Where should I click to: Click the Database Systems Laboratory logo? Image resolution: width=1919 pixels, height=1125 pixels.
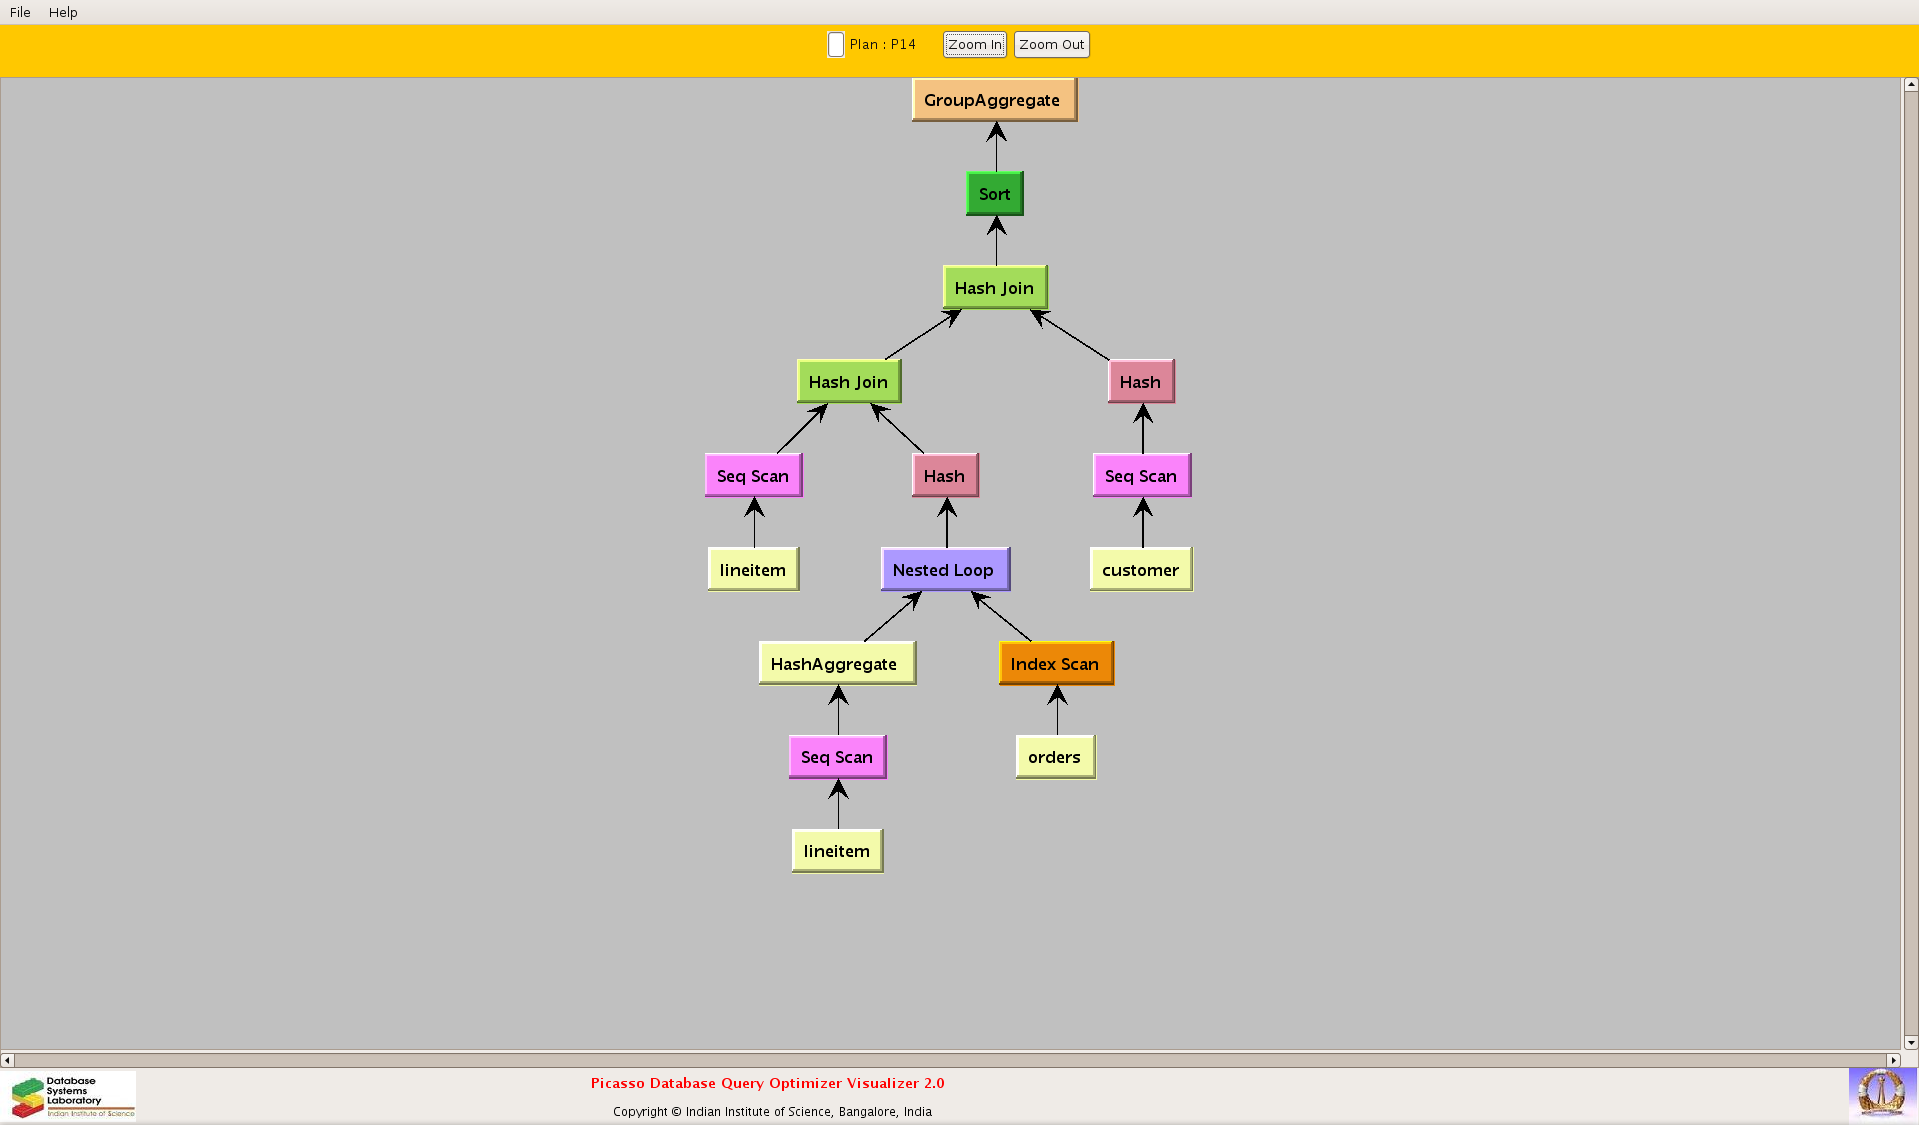pos(72,1096)
